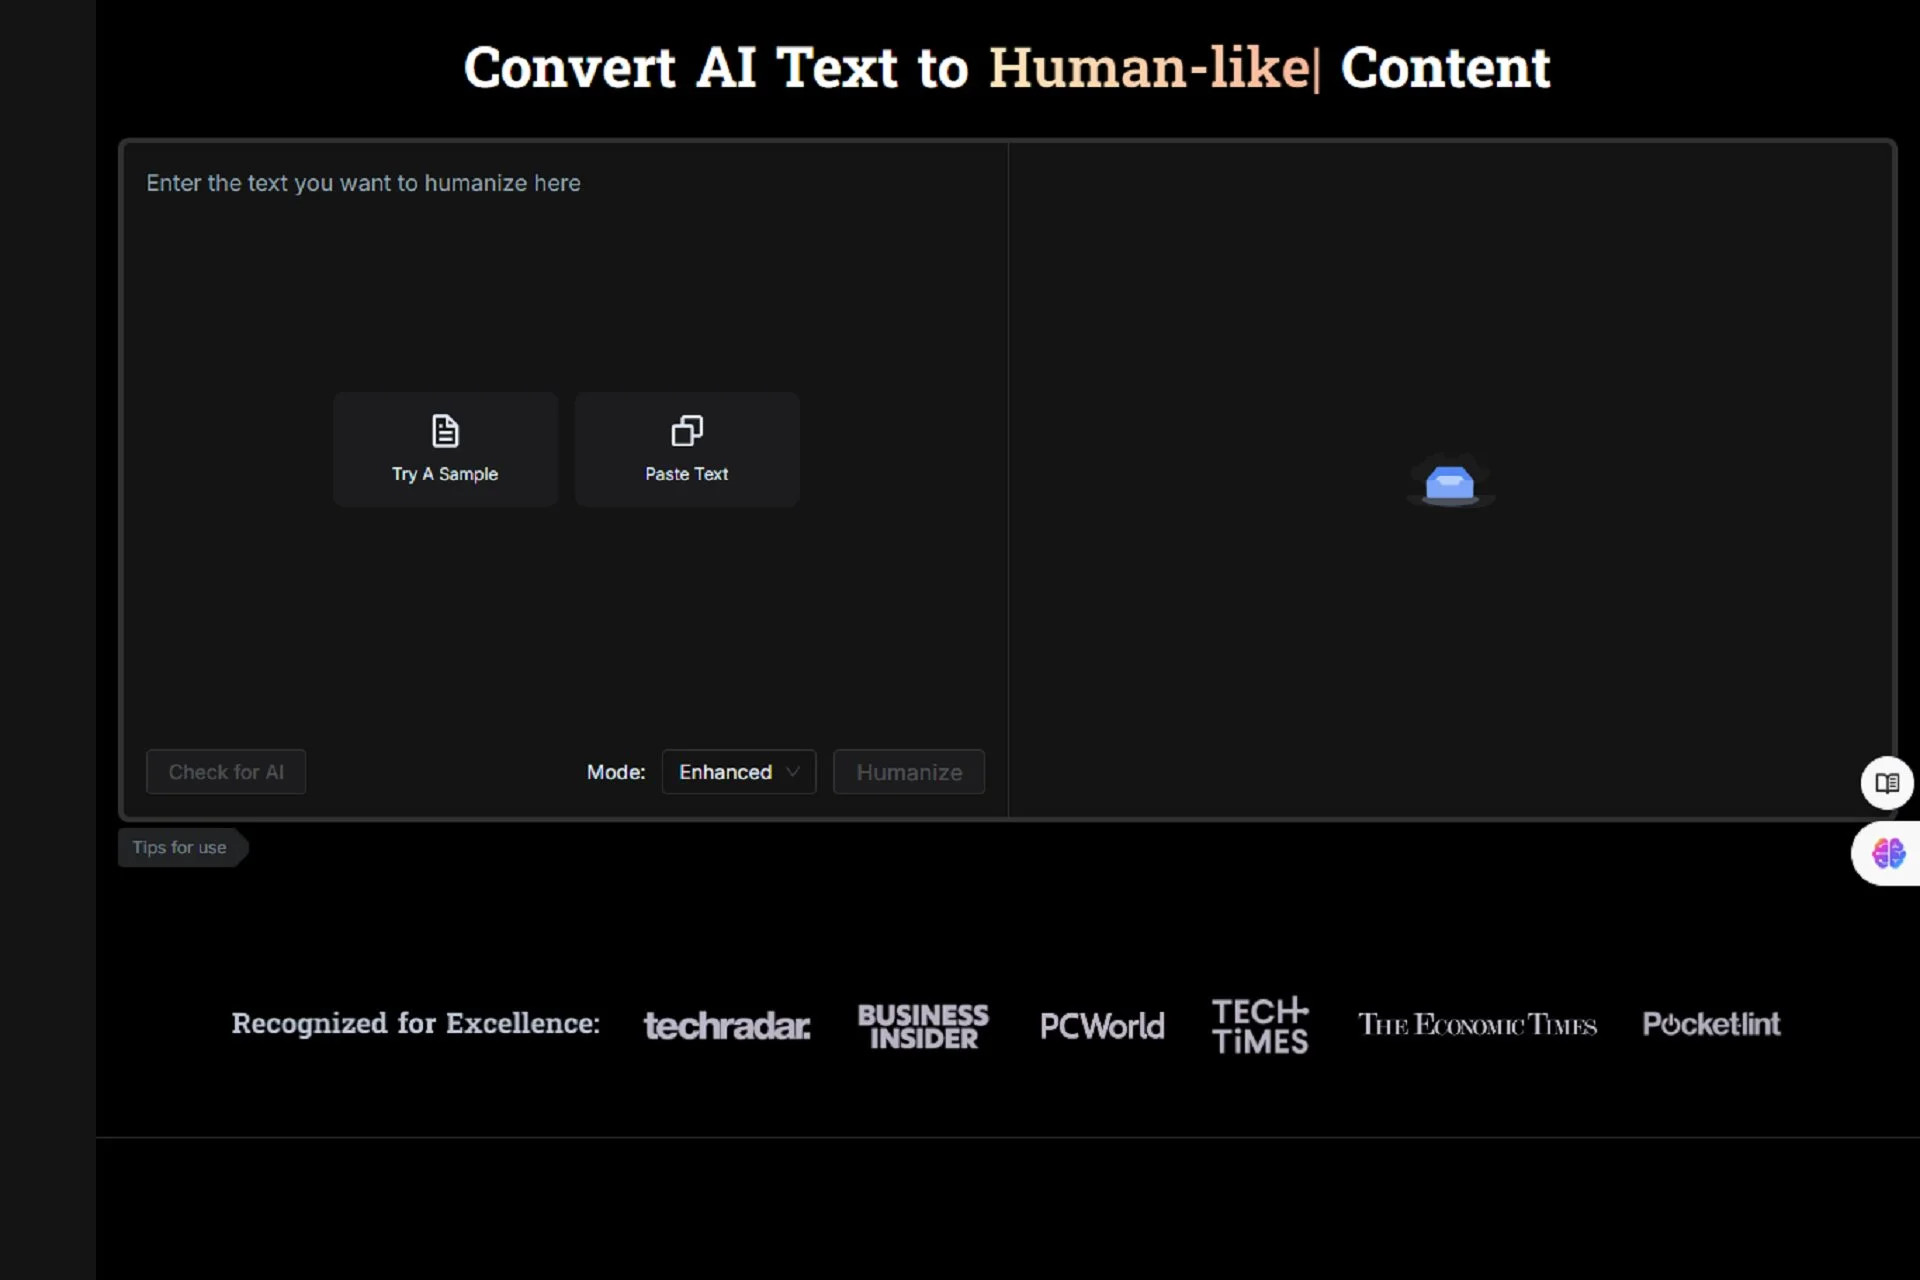Click the brain AI icon on right sidebar
The height and width of the screenshot is (1280, 1920).
[1889, 853]
